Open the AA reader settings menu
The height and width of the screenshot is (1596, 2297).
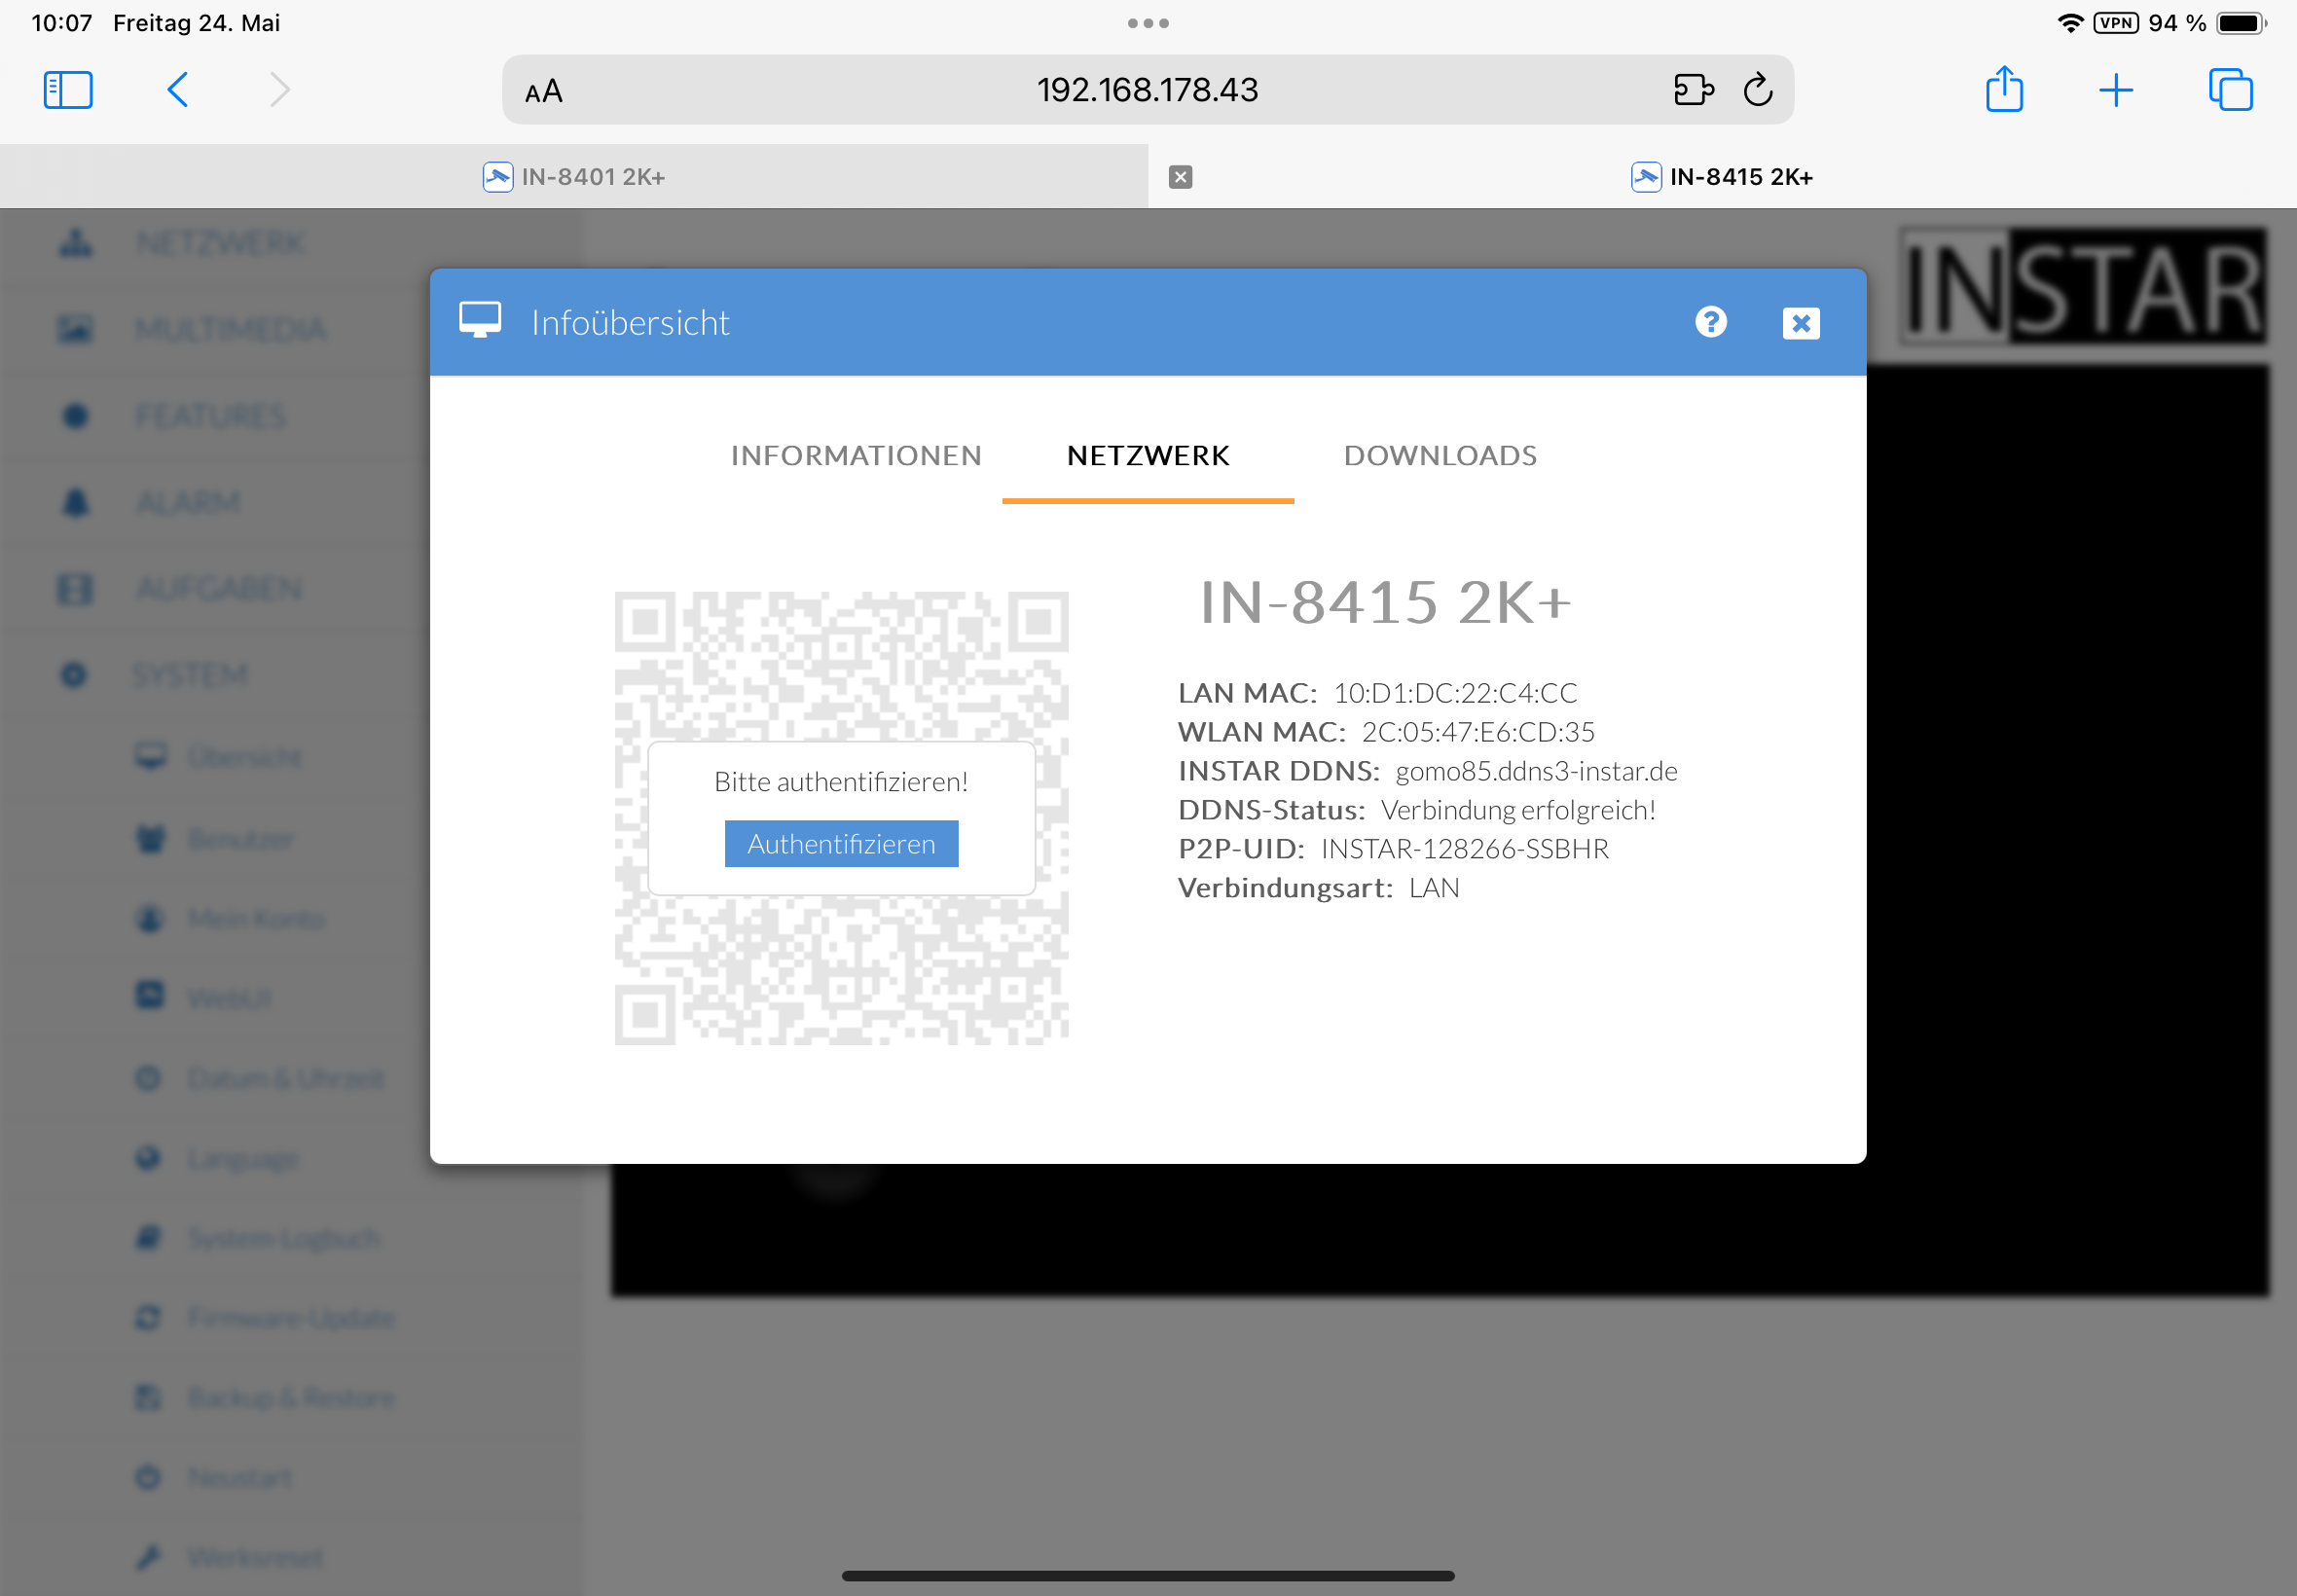(544, 92)
